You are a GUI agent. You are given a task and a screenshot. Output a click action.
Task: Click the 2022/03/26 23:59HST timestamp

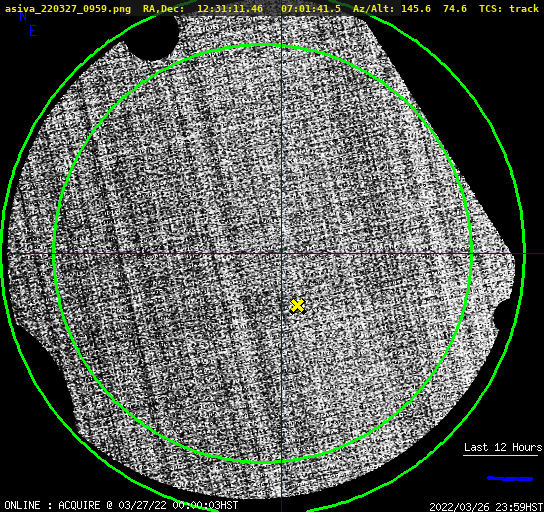486,507
